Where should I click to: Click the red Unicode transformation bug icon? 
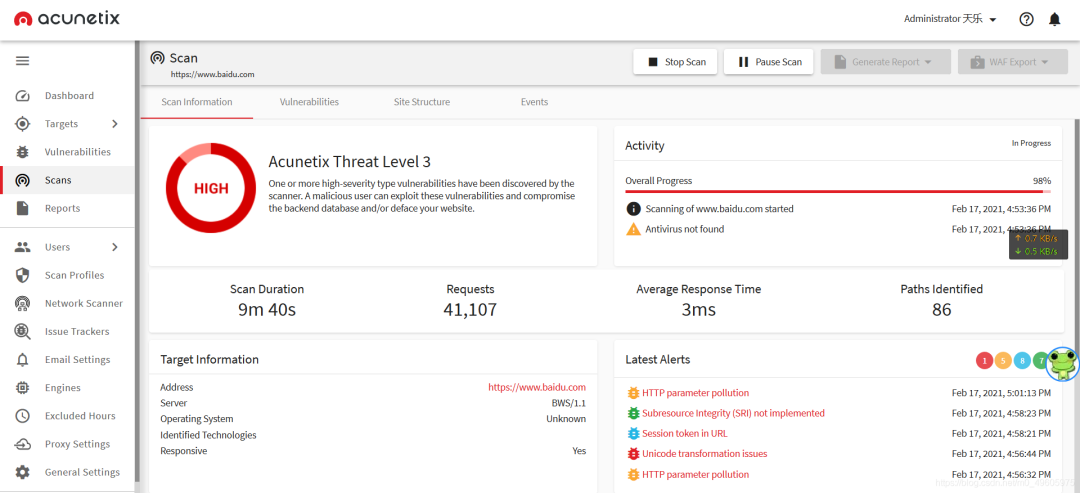coord(633,454)
